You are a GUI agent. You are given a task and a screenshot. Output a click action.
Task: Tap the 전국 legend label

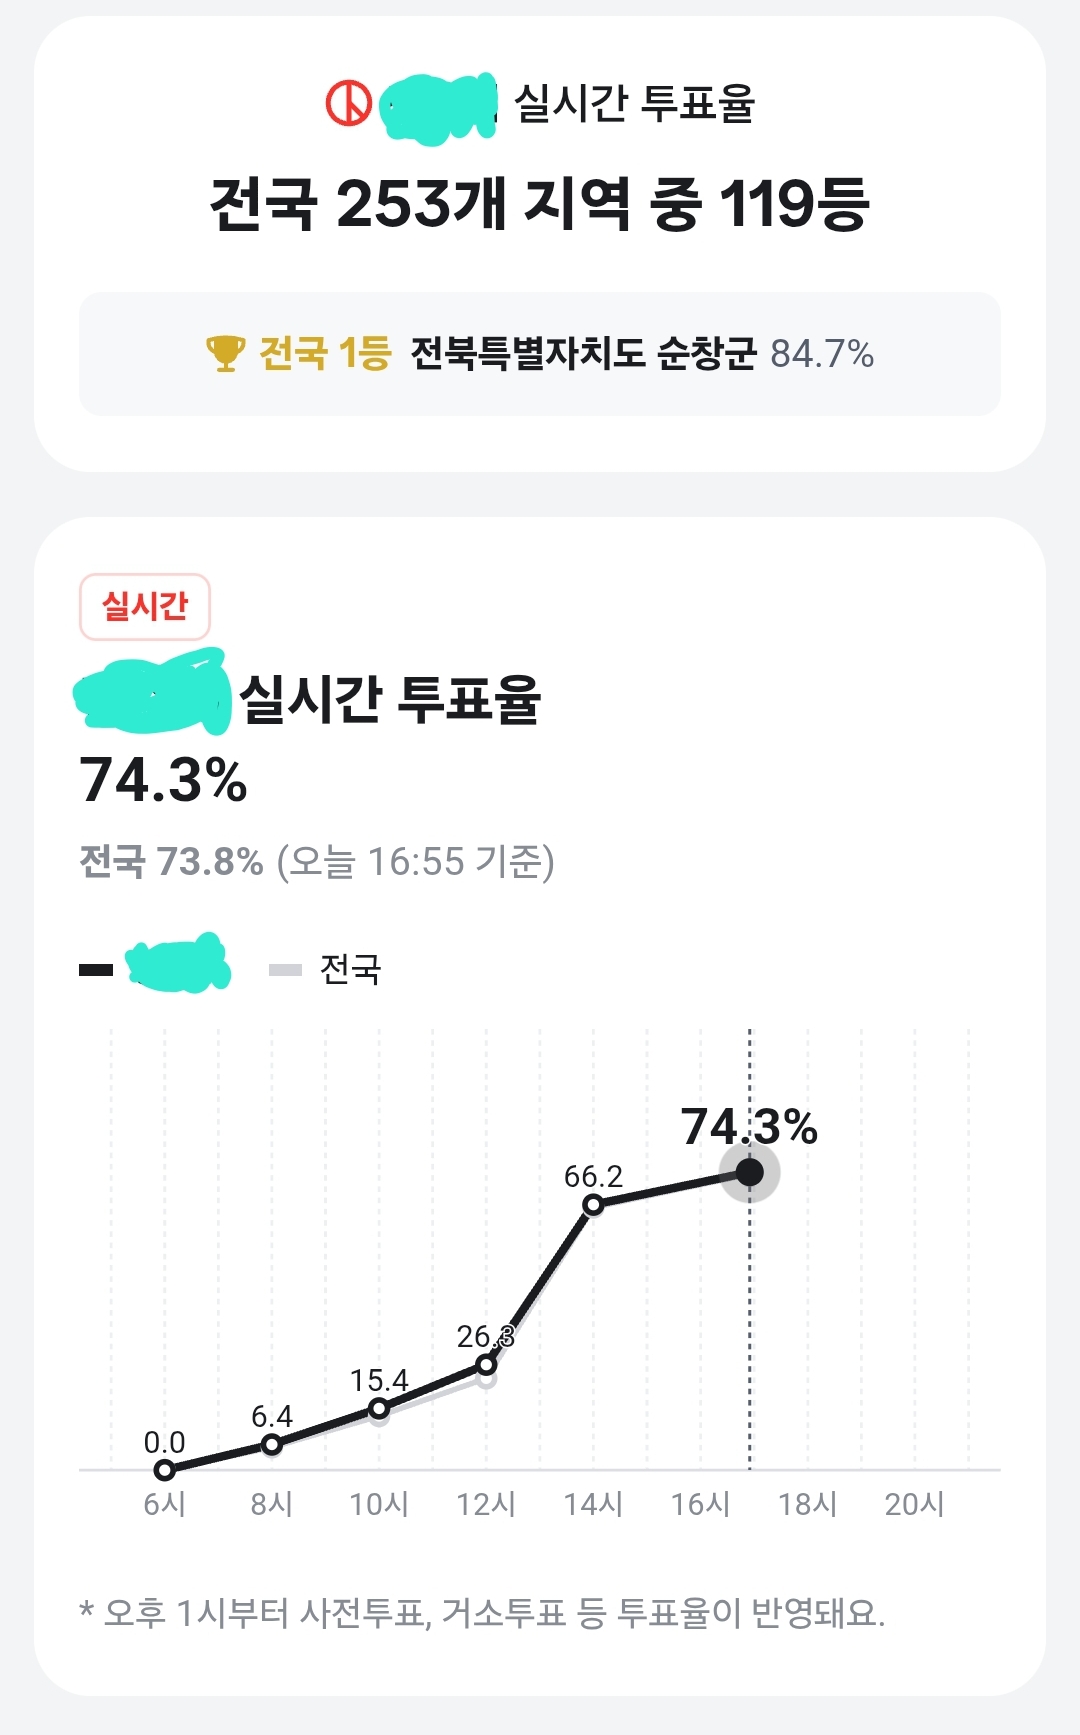[350, 969]
